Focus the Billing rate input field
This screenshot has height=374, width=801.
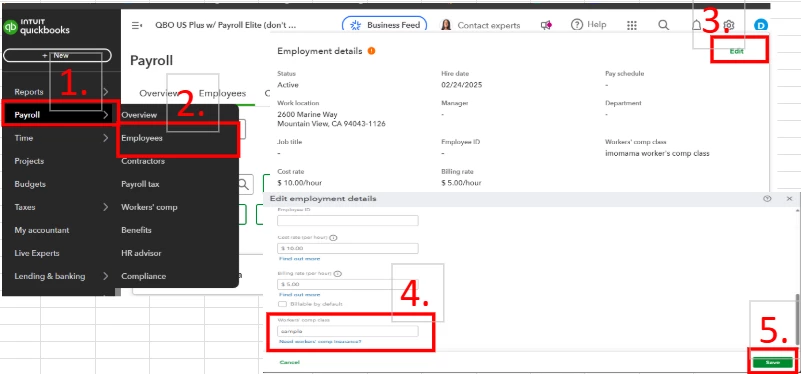348,284
